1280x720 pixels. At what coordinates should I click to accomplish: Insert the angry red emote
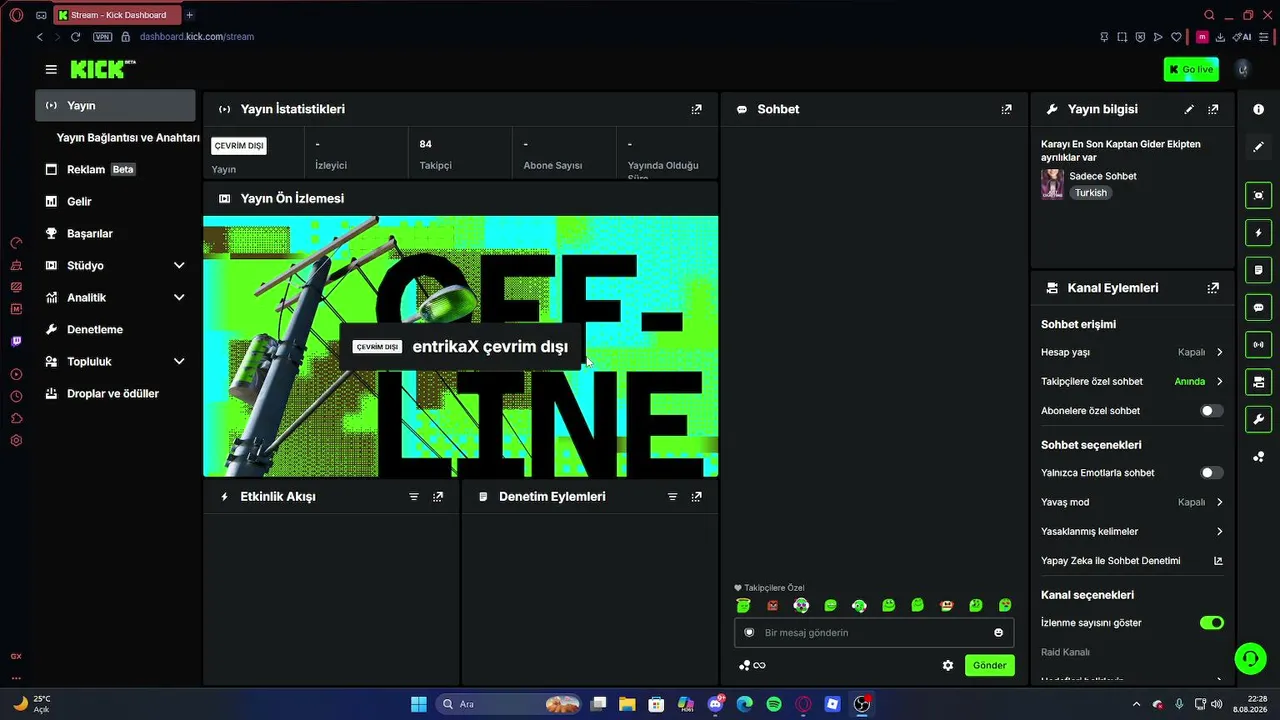pyautogui.click(x=772, y=605)
